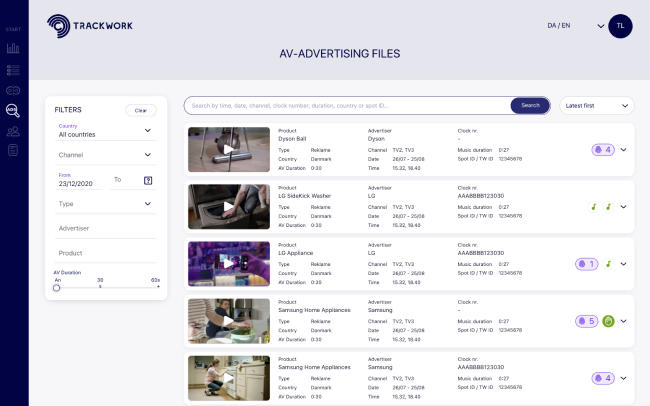Viewport: 650px width, 406px height.
Task: Open the TL user avatar
Action: (620, 26)
